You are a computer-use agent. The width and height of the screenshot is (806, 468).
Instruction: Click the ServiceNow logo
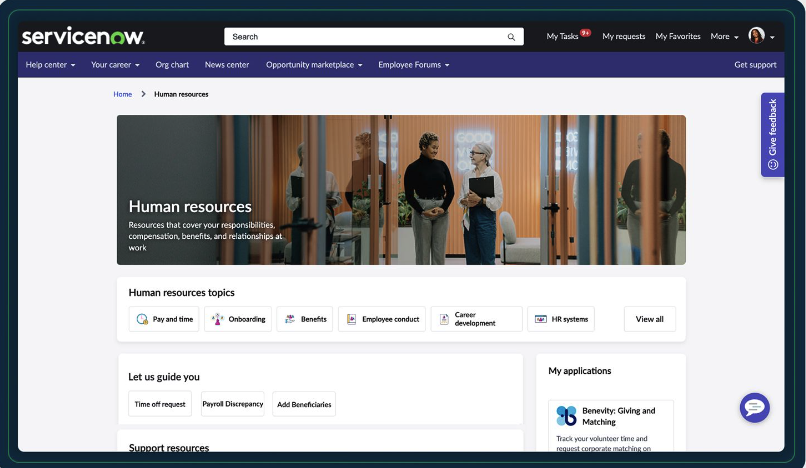83,36
